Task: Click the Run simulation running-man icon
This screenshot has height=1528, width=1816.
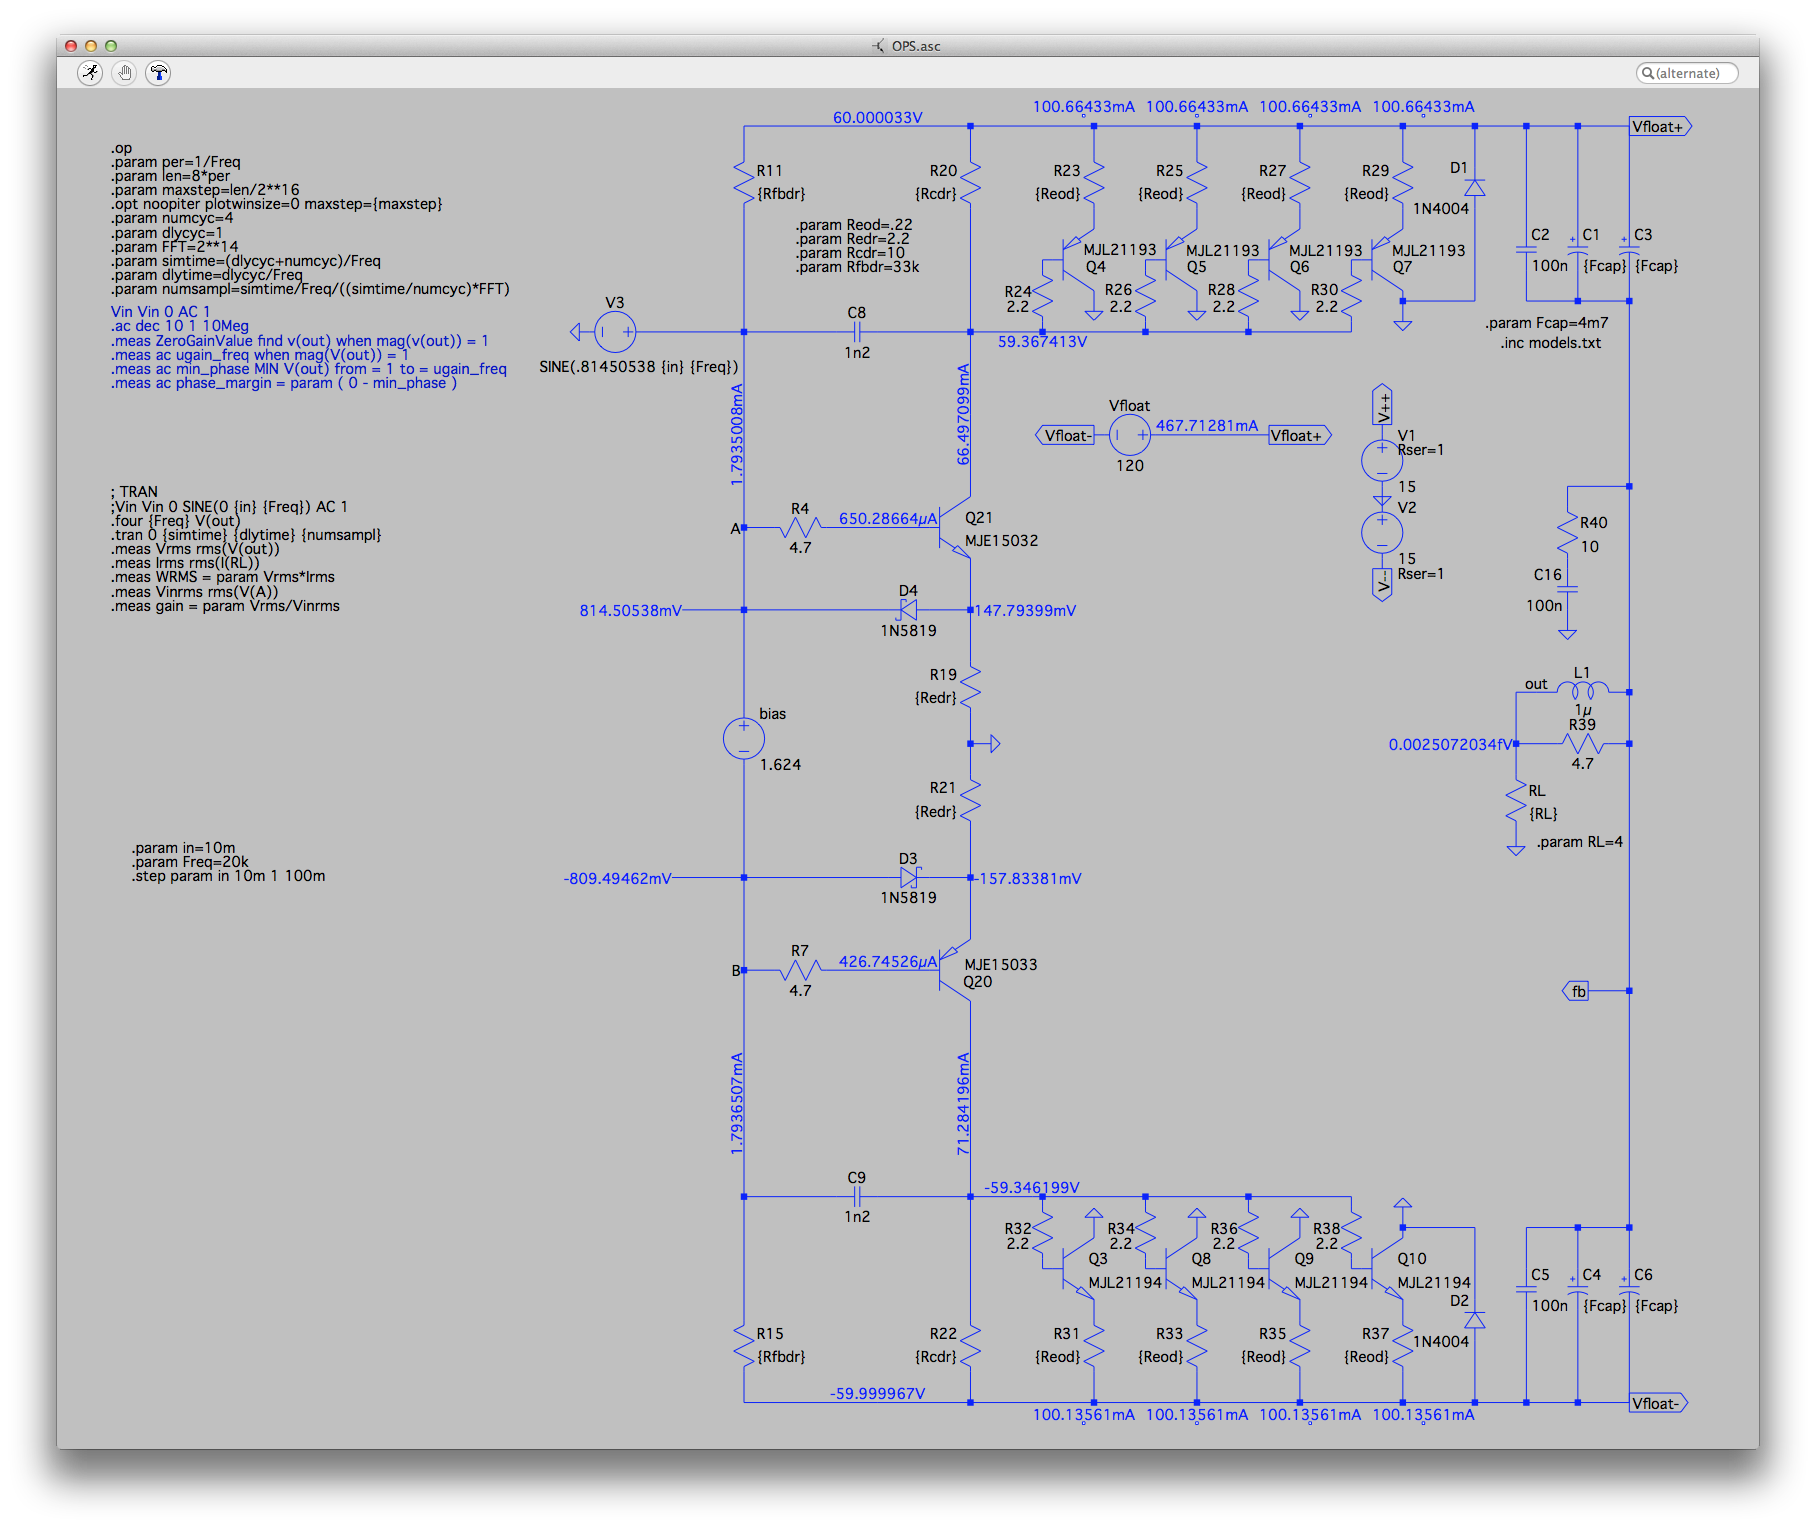Action: [x=91, y=72]
